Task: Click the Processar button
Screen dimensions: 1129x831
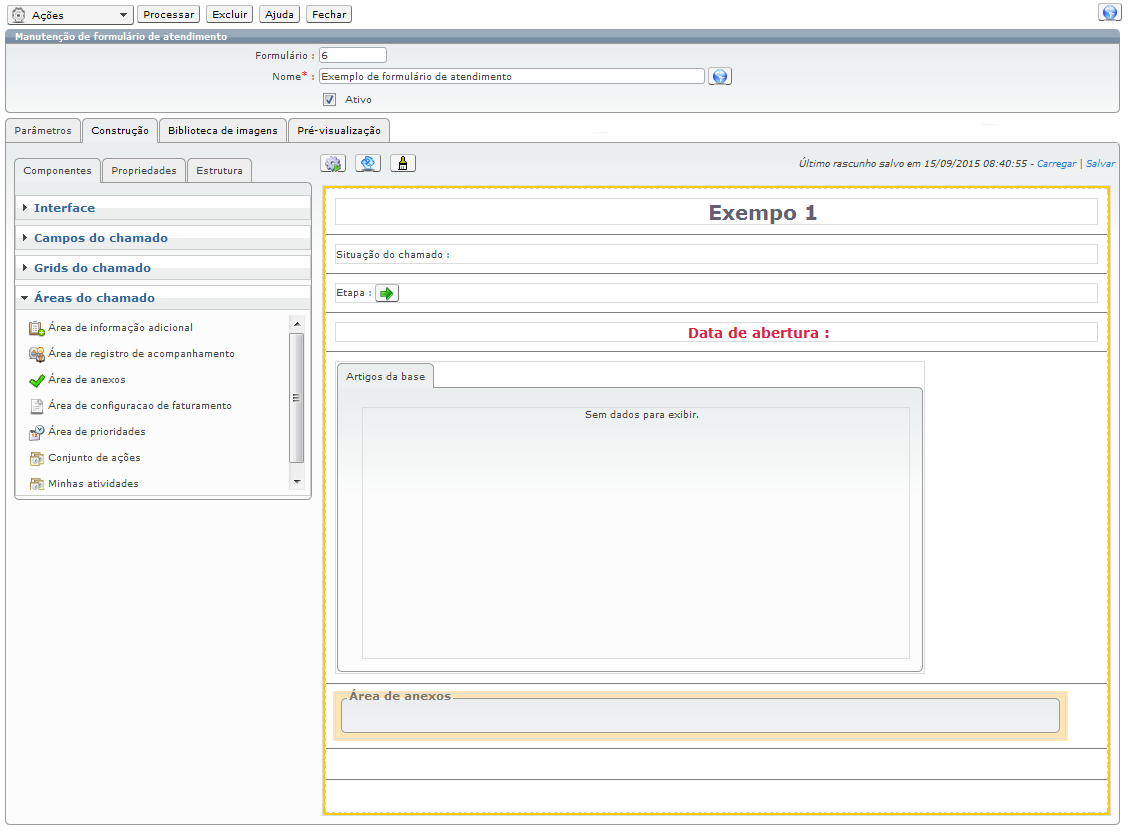Action: [168, 14]
